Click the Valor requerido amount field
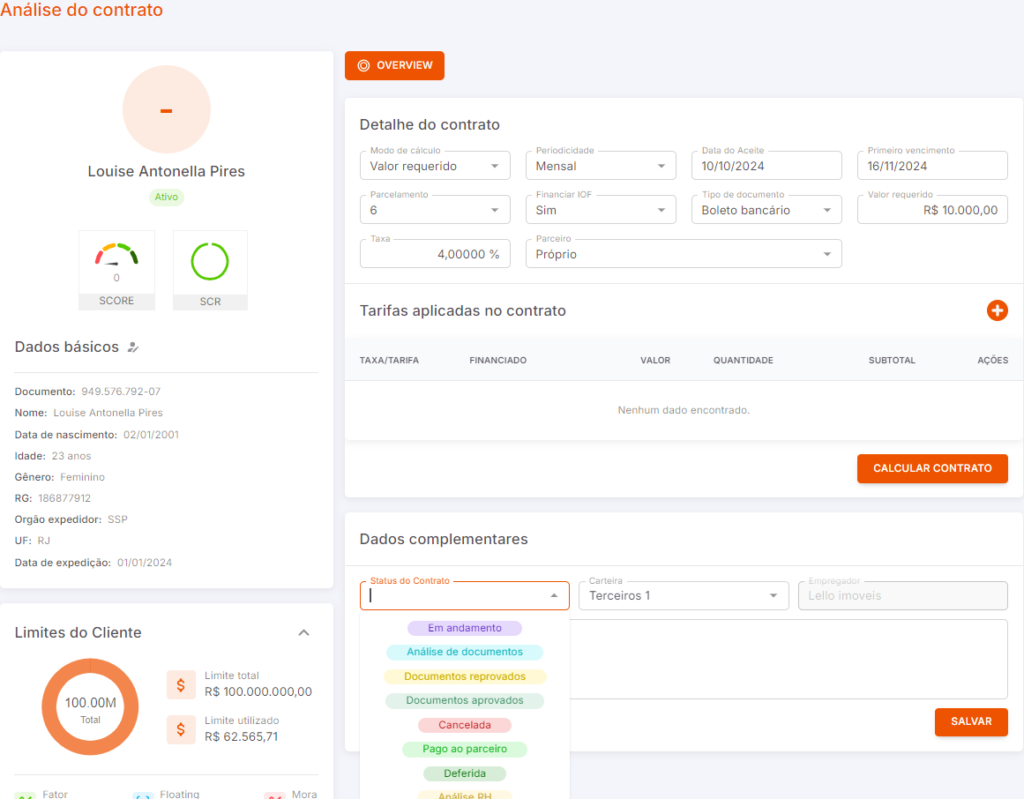The height and width of the screenshot is (799, 1024). 932,210
